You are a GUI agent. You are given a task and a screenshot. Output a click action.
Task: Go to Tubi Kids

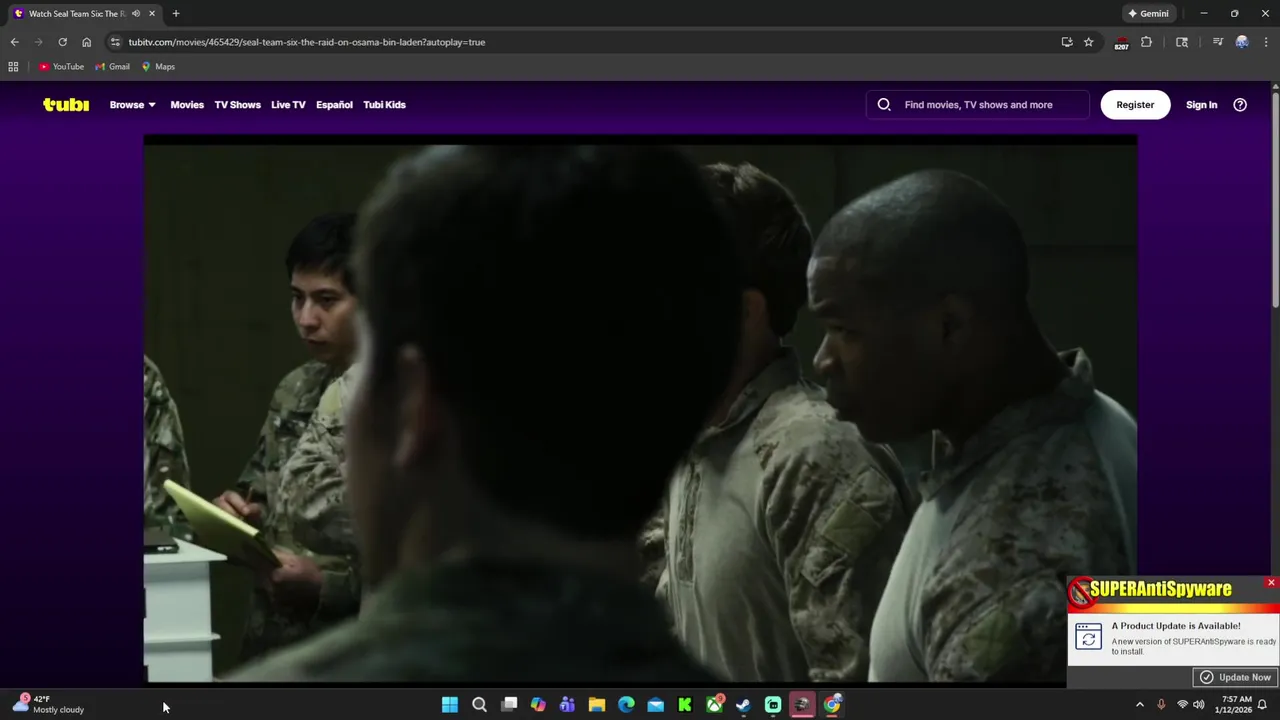(x=384, y=105)
